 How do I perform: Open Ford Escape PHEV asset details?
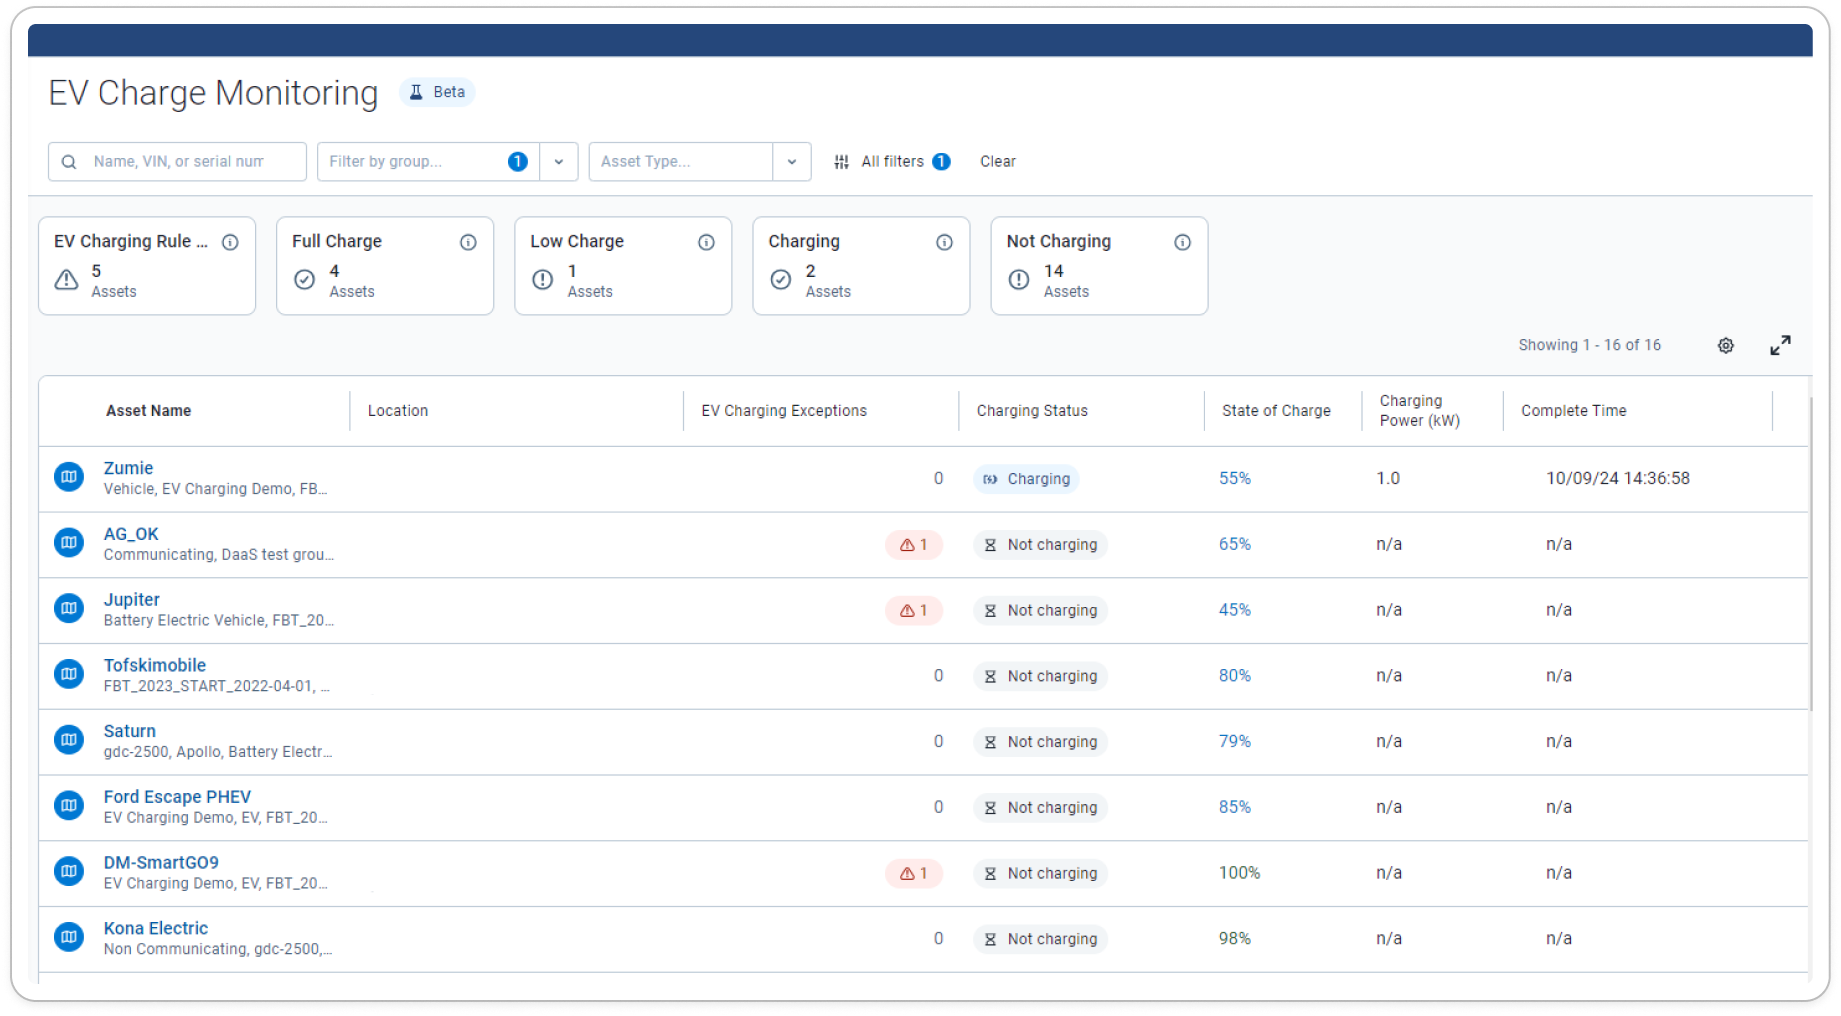pyautogui.click(x=177, y=797)
